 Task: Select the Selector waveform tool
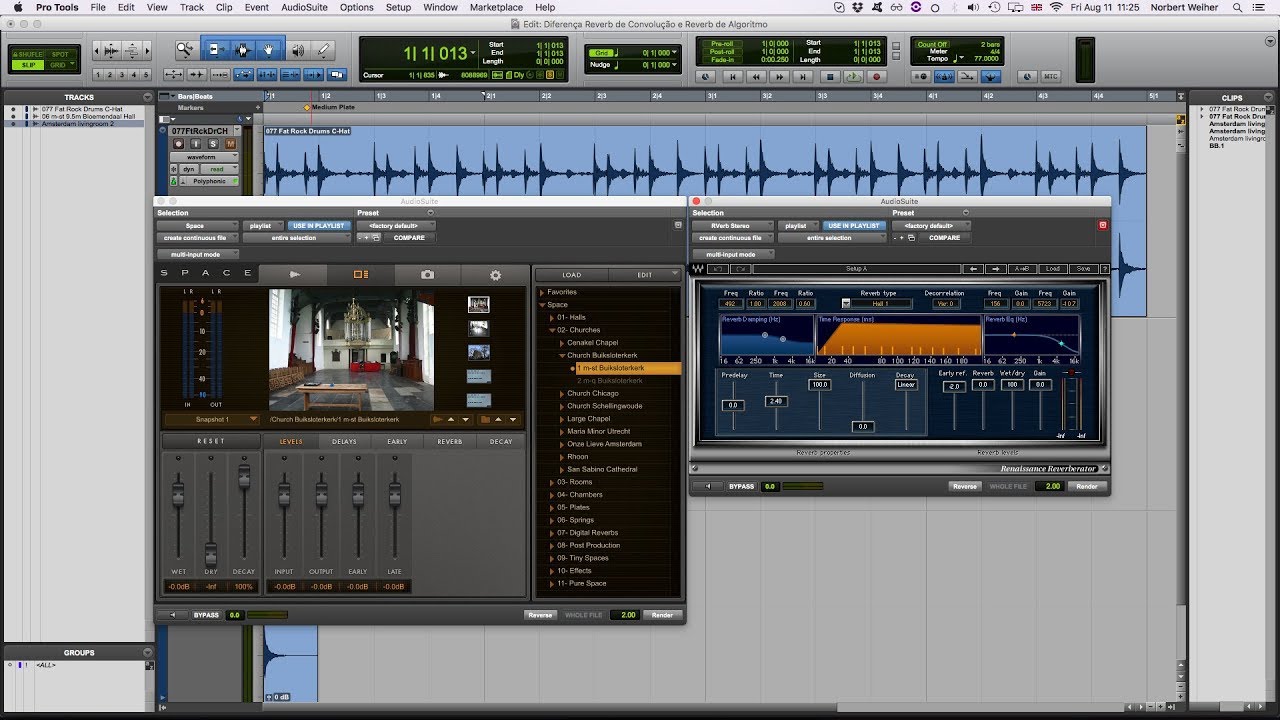click(x=241, y=49)
